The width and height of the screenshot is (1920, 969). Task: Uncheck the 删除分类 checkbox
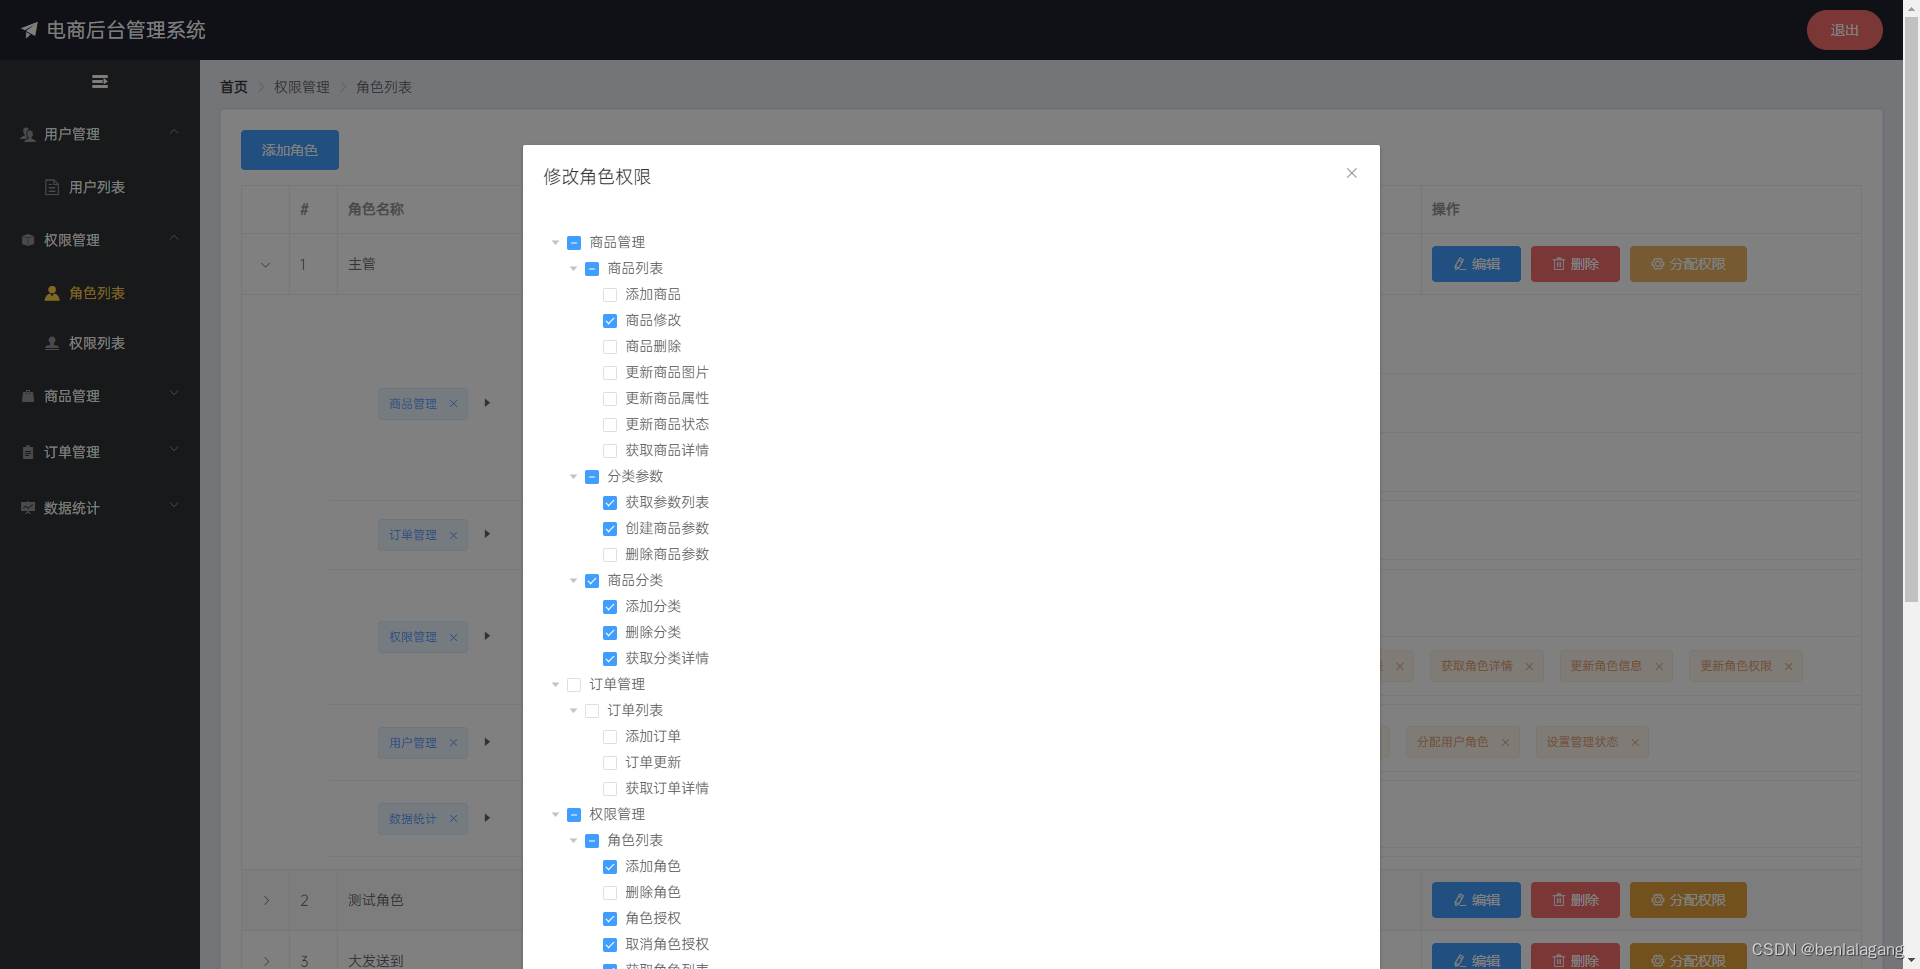click(x=610, y=633)
